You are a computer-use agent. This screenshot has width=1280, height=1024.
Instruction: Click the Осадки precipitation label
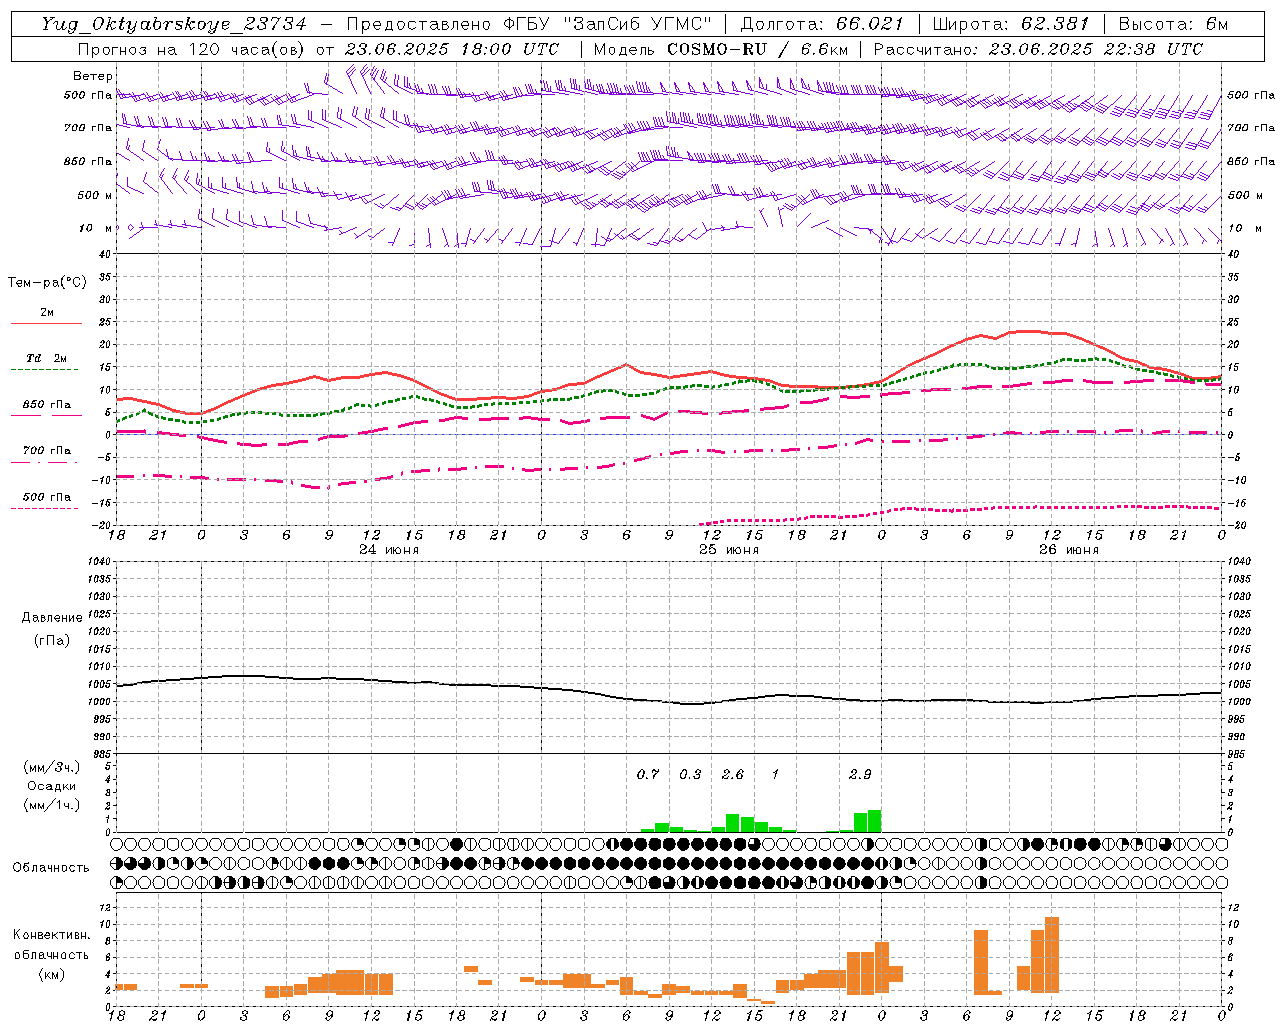(52, 786)
